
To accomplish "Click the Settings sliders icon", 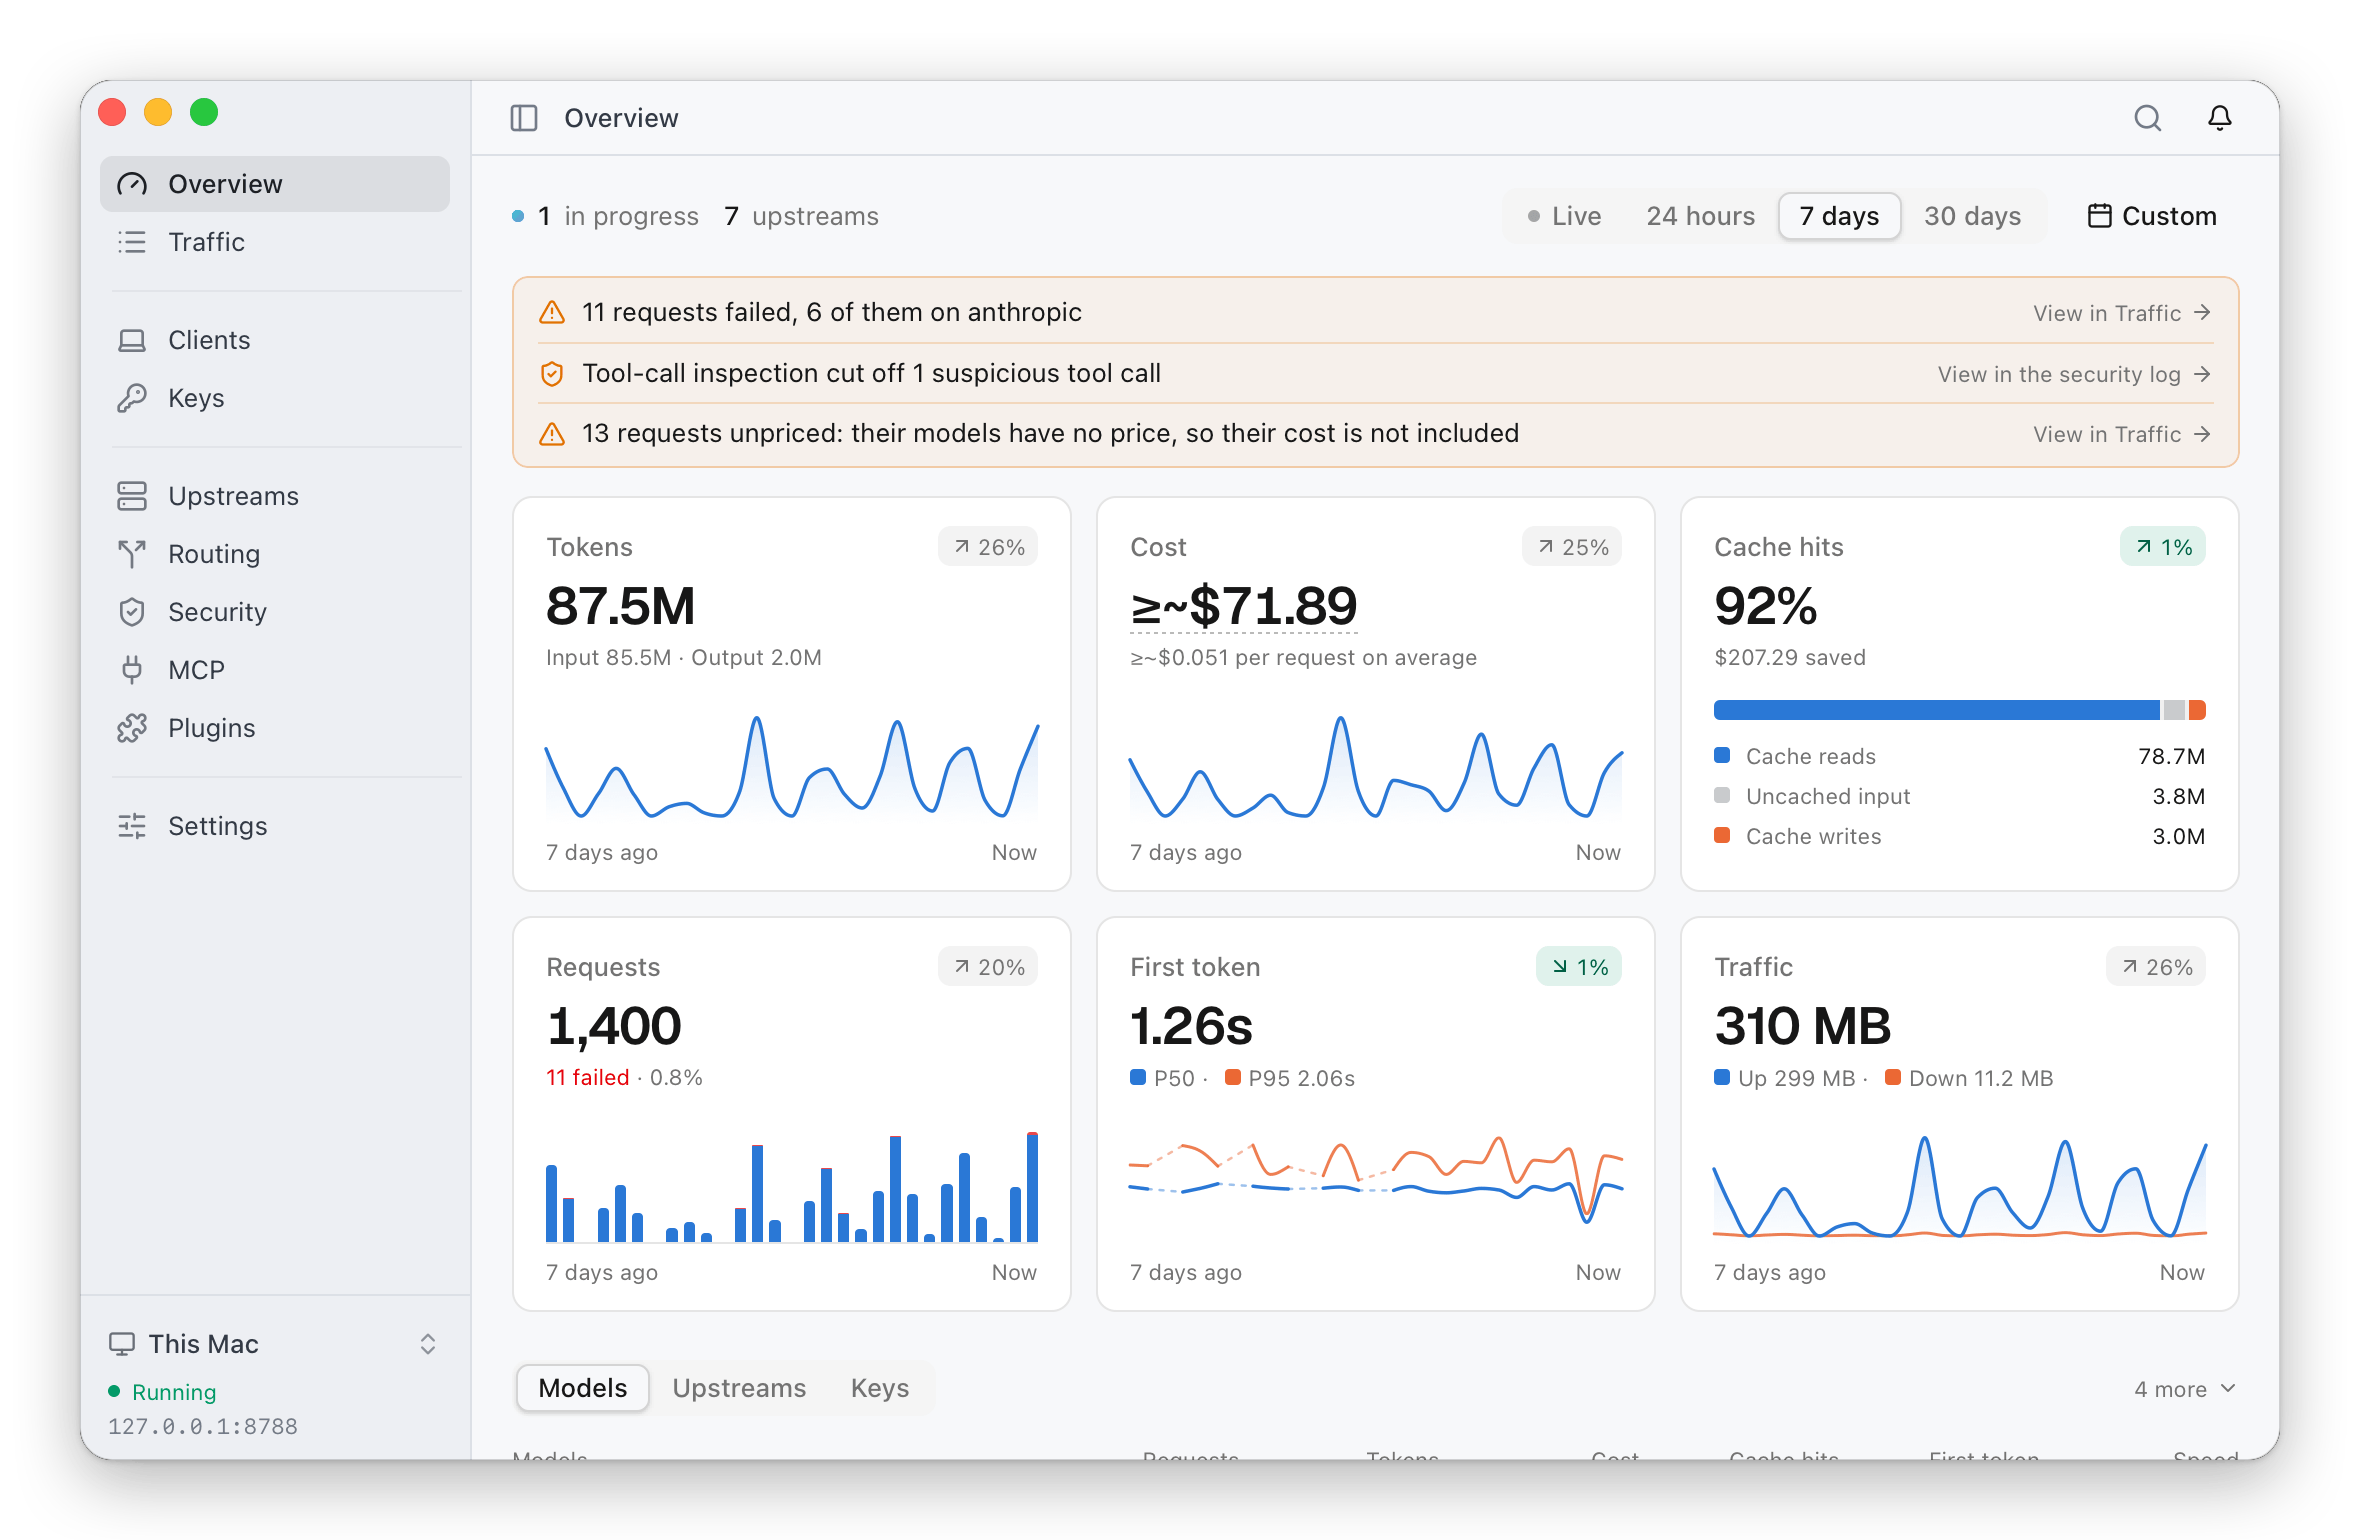I will coord(132,826).
